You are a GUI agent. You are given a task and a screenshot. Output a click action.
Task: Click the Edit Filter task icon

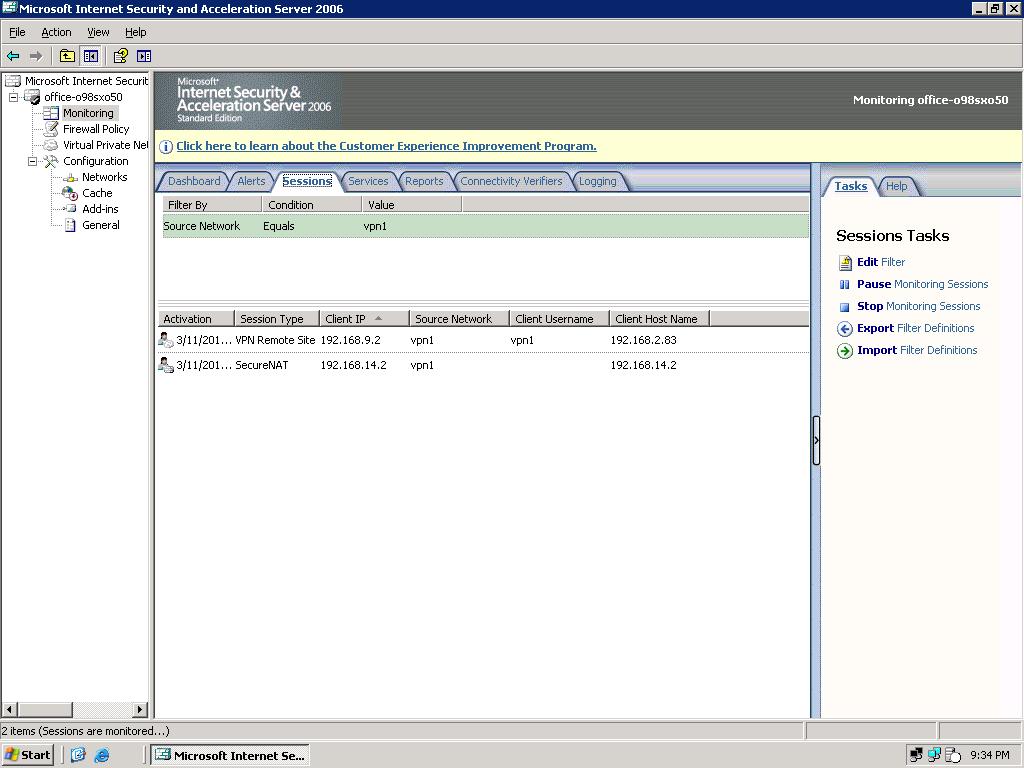pyautogui.click(x=845, y=263)
